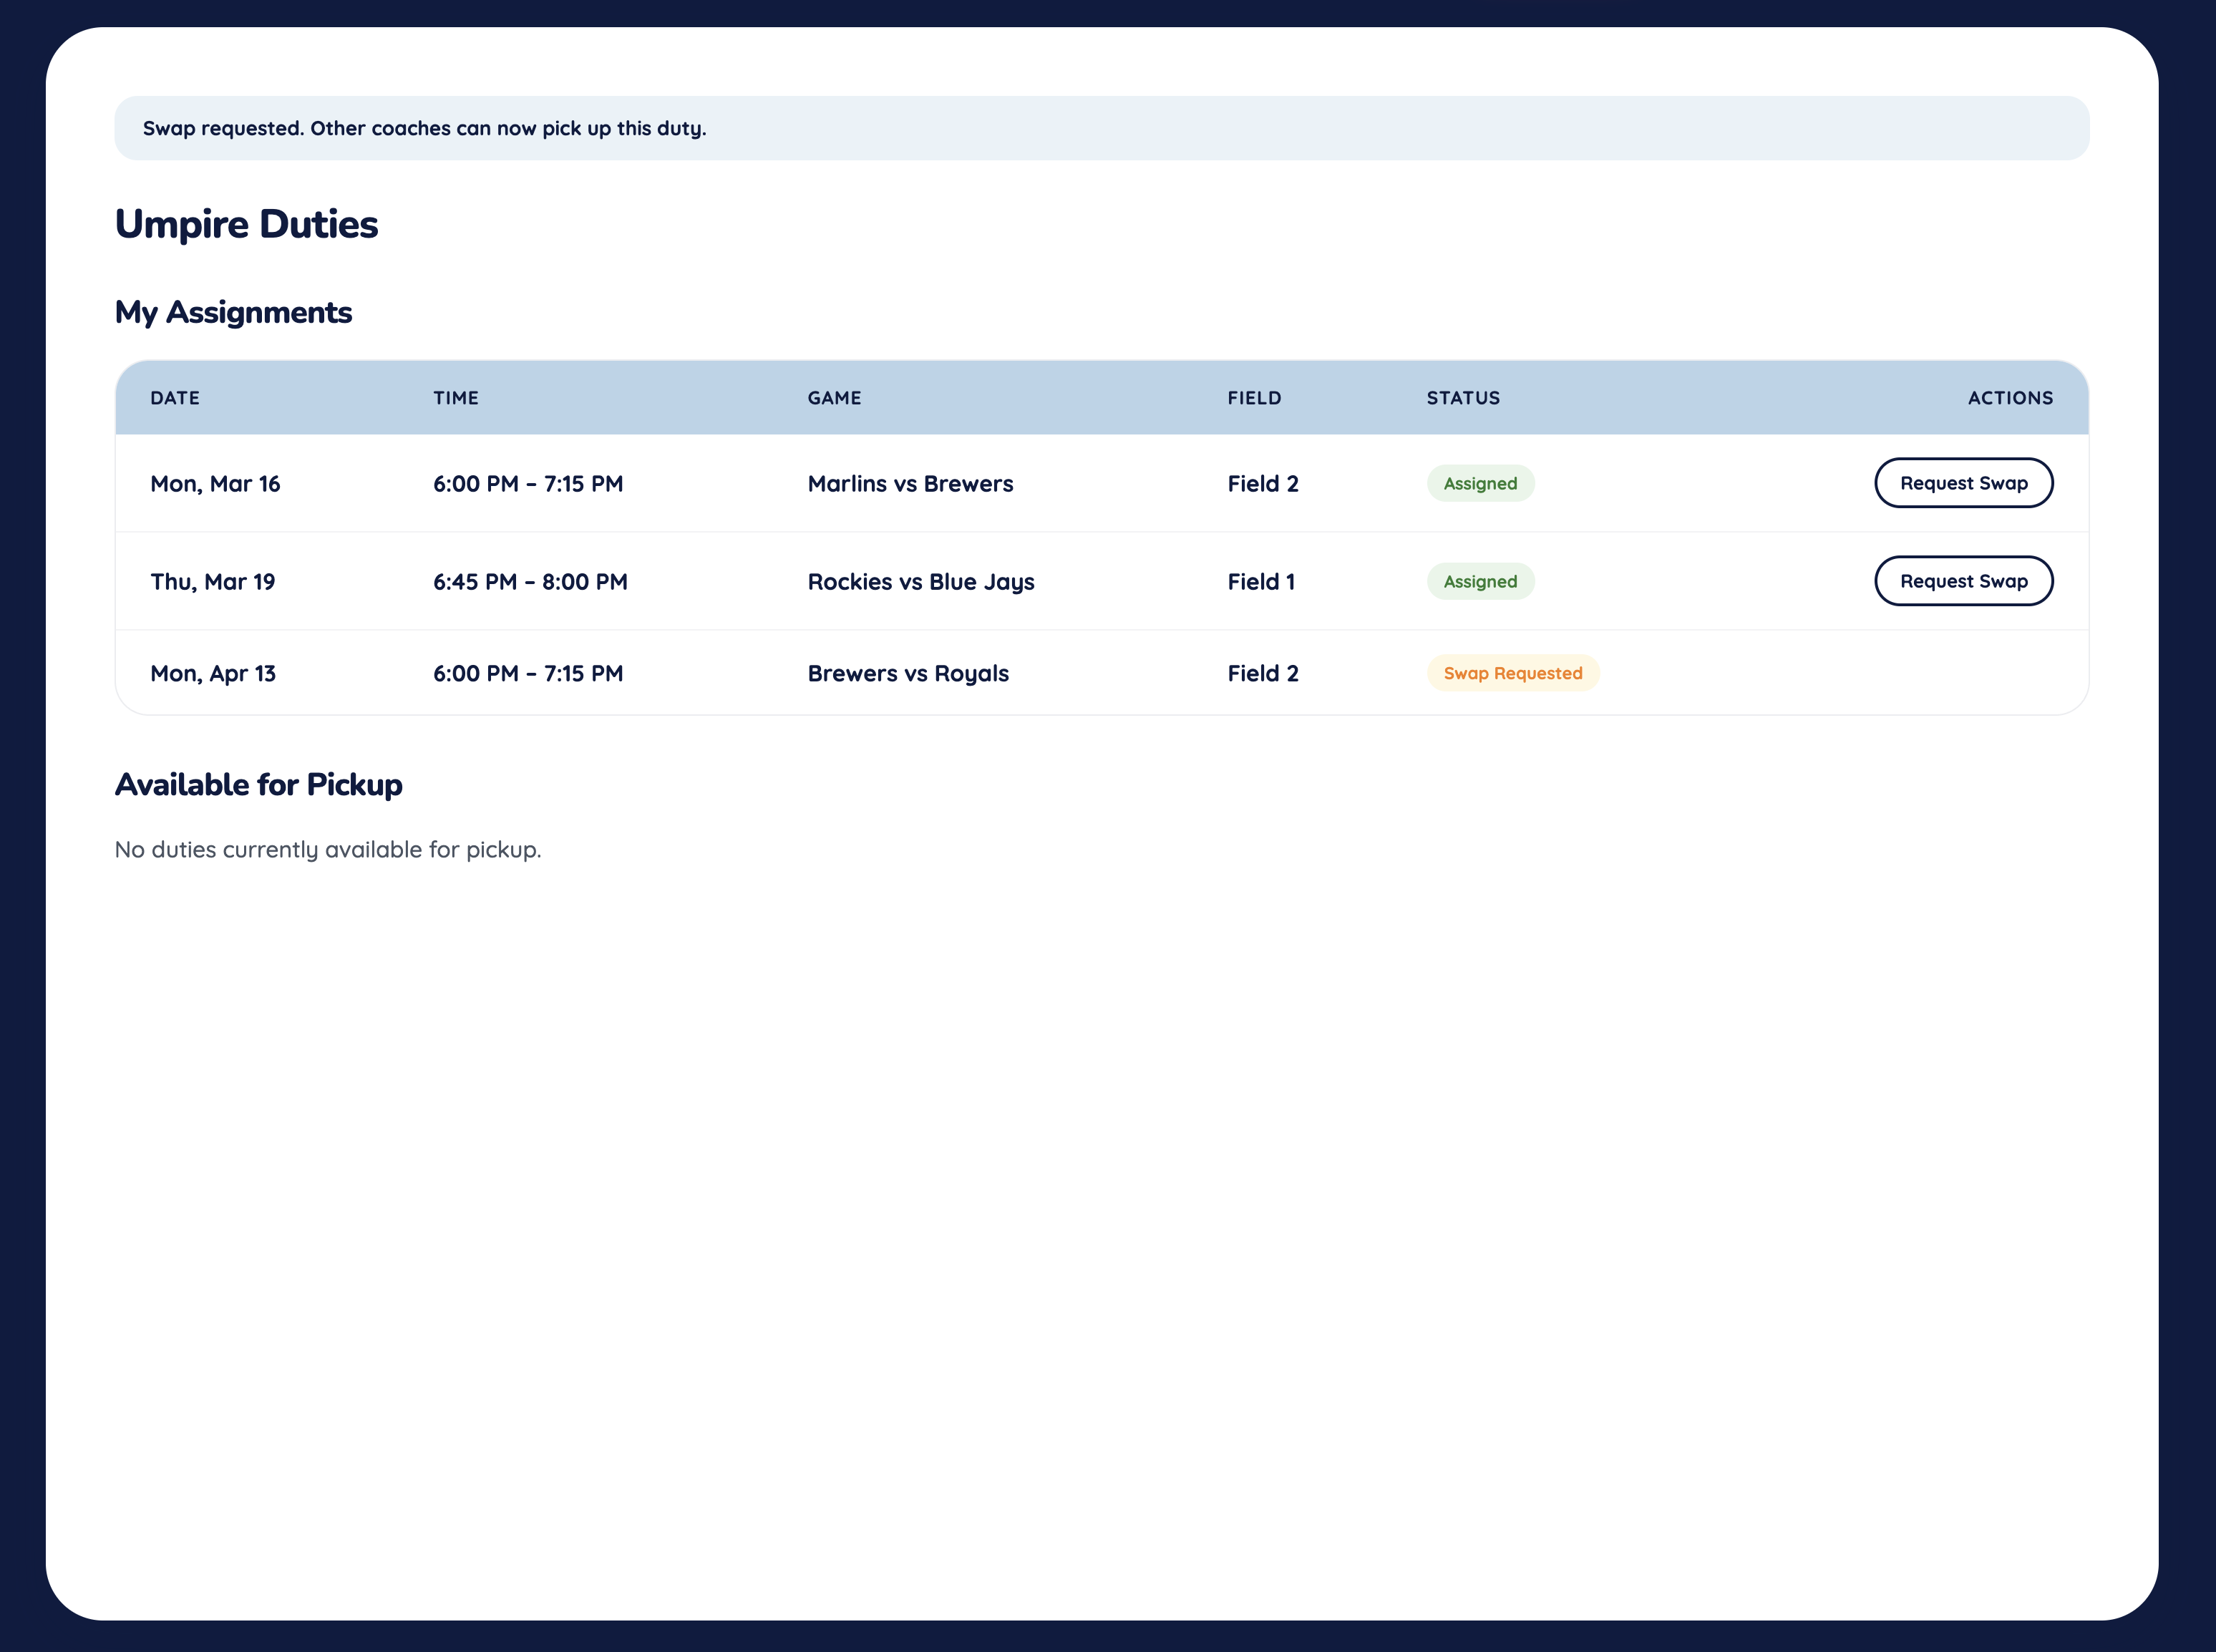Select the Brewers vs Royals game cell
The width and height of the screenshot is (2216, 1652).
pos(908,673)
